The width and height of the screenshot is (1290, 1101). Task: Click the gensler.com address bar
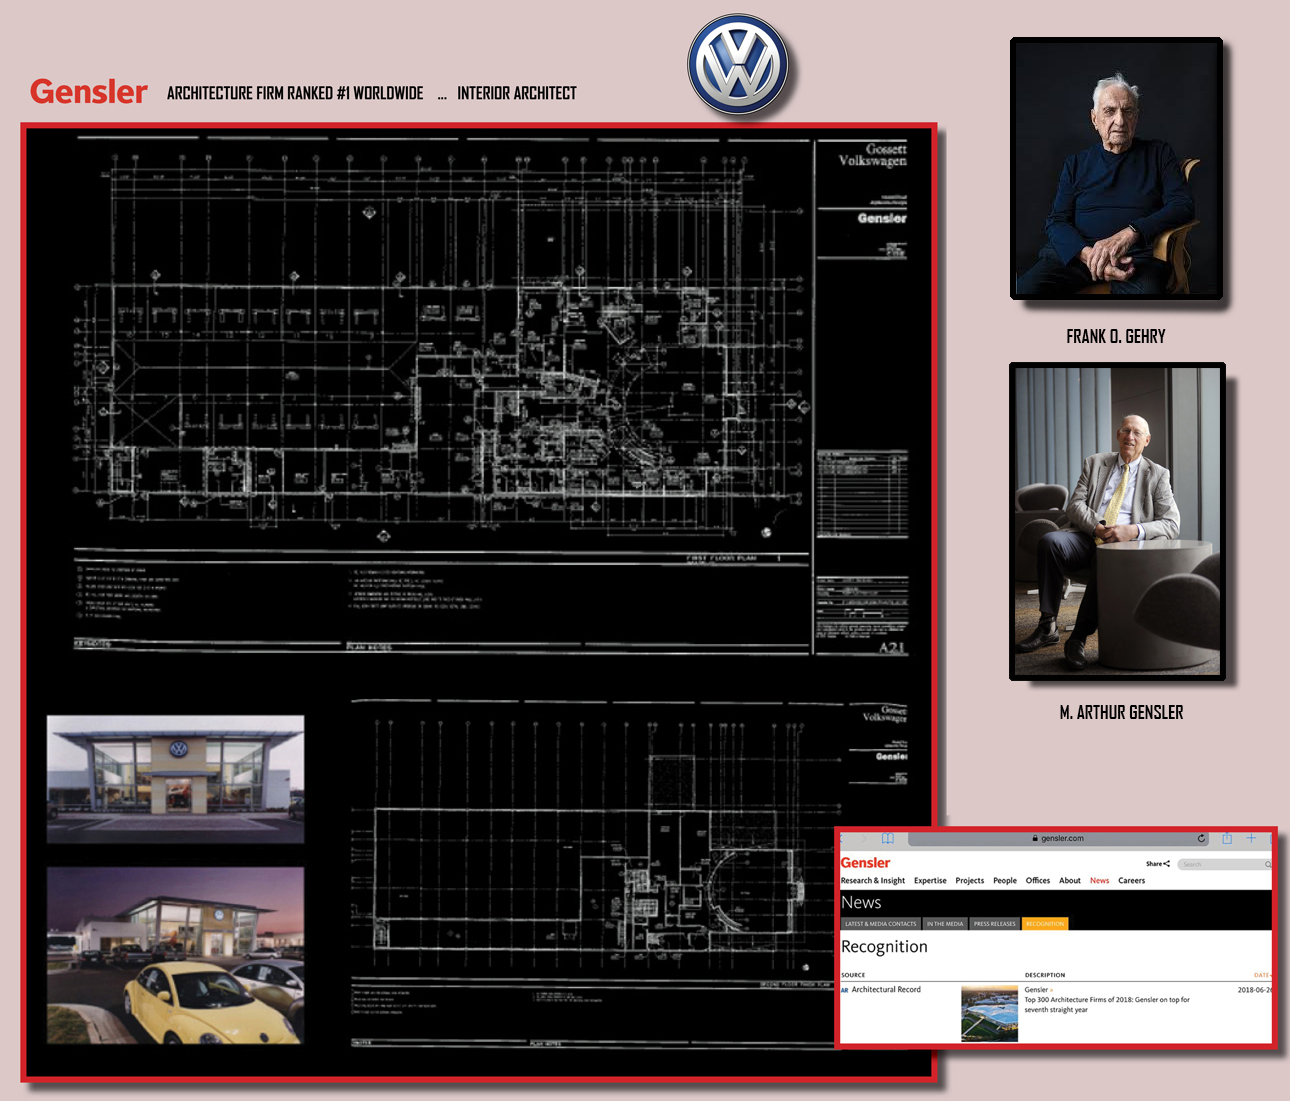(1056, 838)
